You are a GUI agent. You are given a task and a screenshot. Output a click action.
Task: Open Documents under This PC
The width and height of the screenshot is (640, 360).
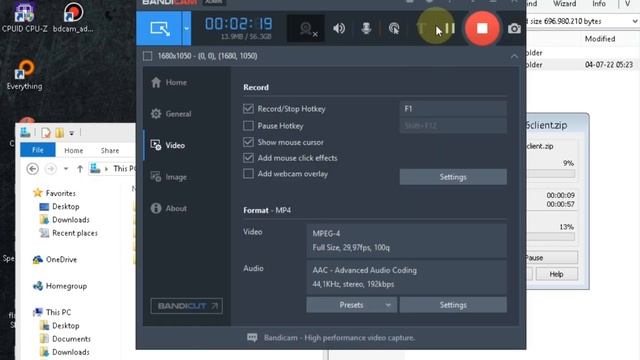click(65, 339)
